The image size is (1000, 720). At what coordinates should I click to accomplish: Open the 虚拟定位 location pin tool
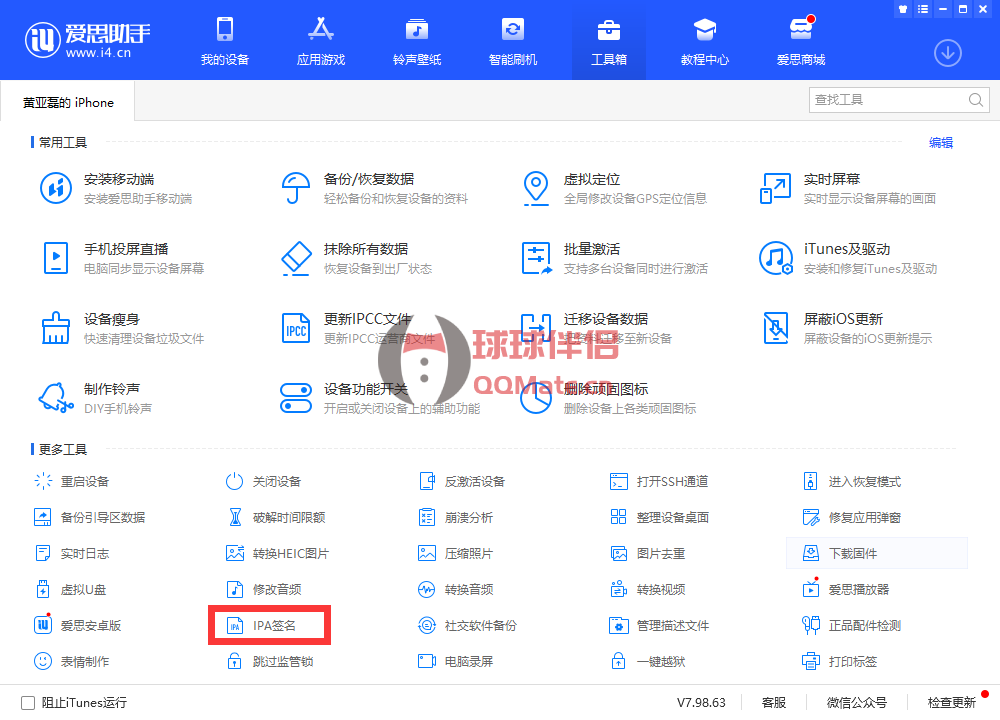click(x=537, y=188)
